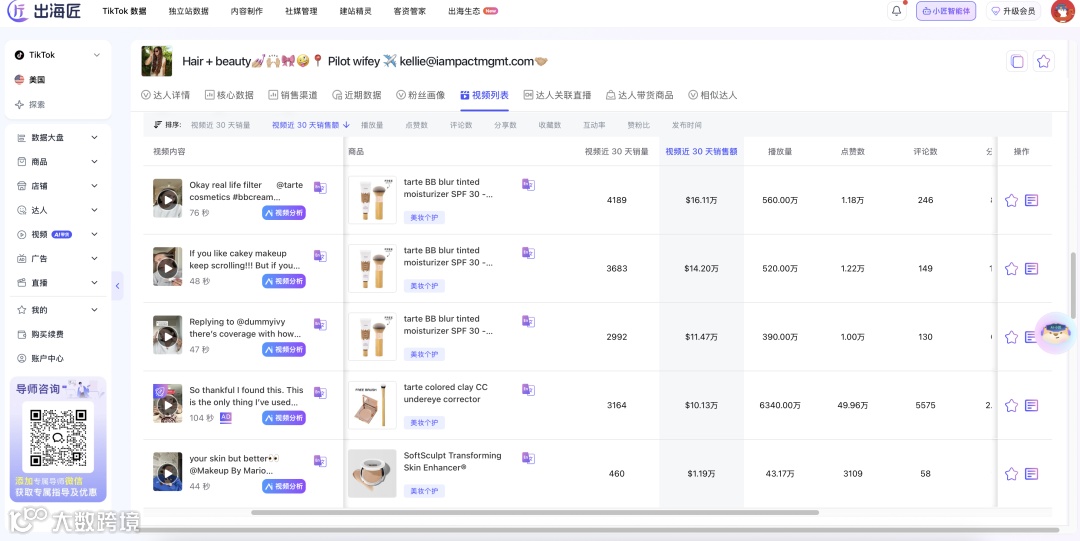Open the 出海生态 top menu

472,11
